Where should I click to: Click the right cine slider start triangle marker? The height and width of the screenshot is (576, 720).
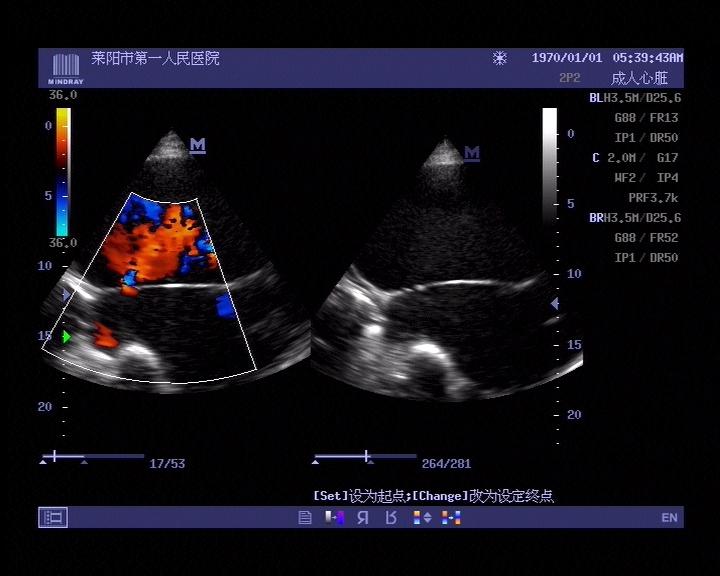pyautogui.click(x=315, y=463)
